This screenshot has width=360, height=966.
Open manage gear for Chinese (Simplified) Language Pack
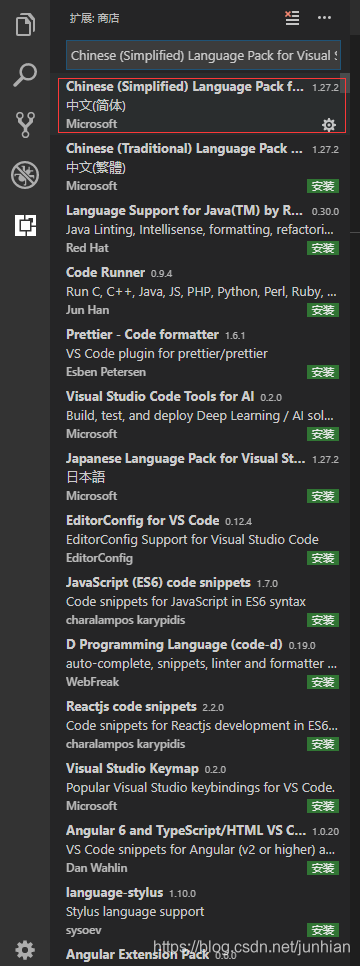pyautogui.click(x=329, y=125)
